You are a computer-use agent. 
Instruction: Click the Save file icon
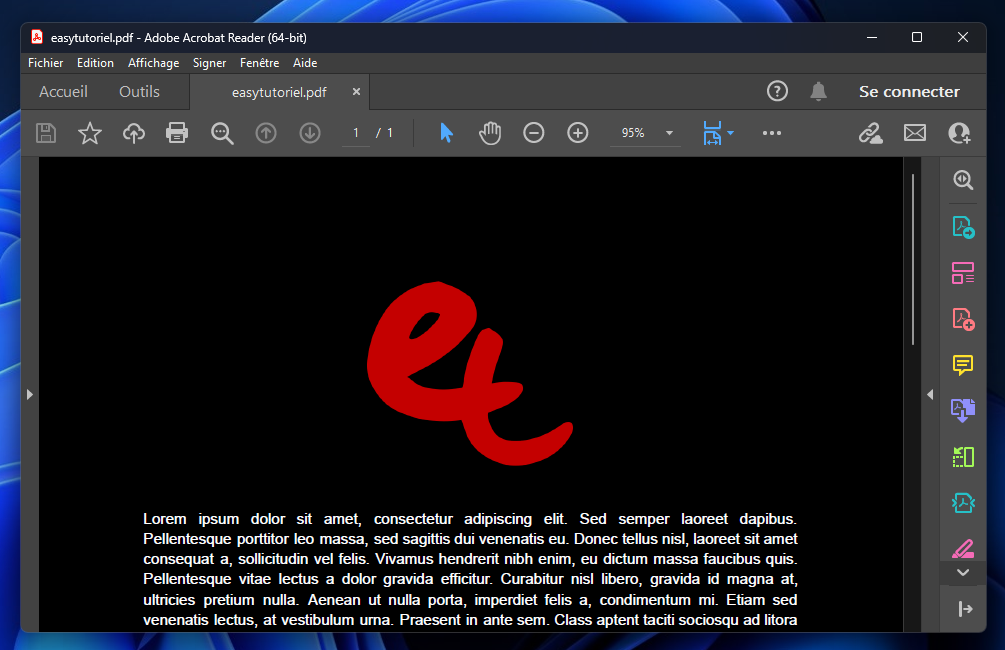point(46,133)
